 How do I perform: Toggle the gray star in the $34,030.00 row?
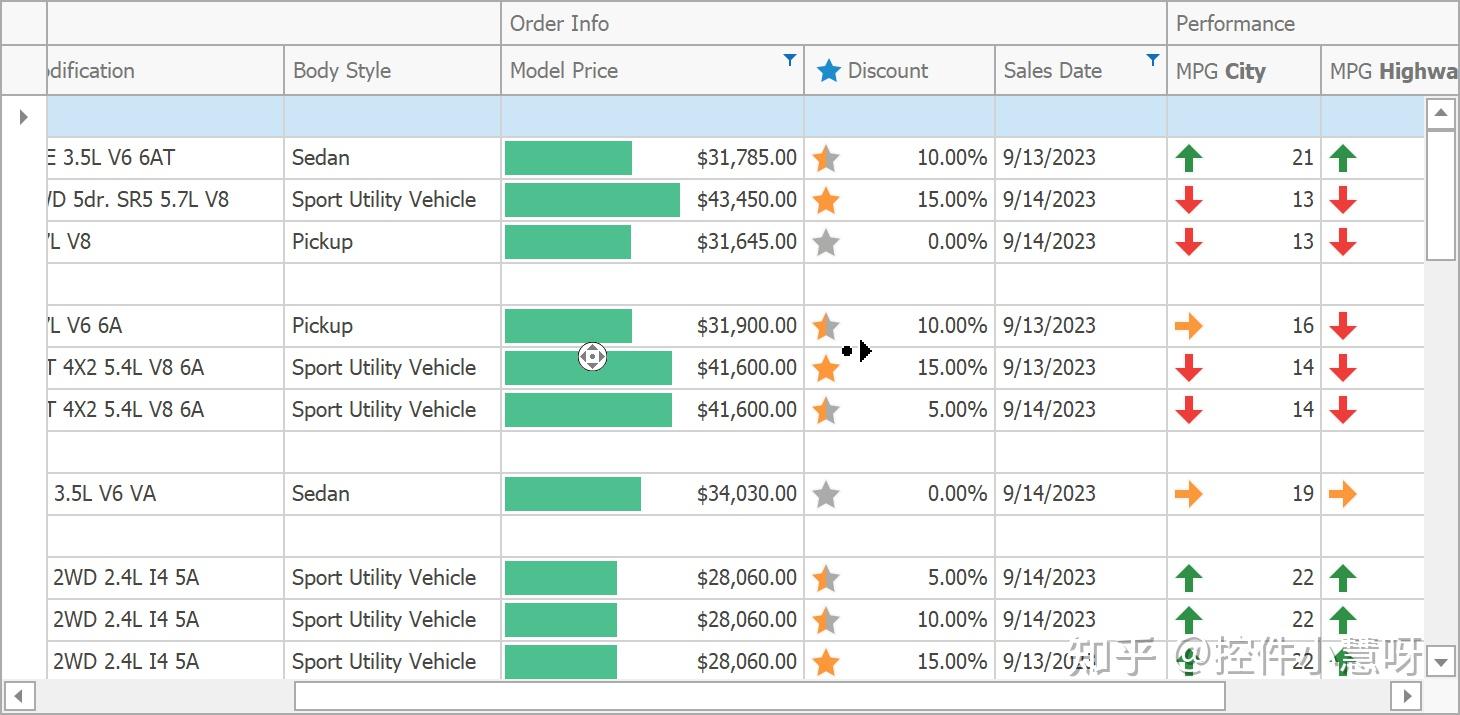tap(825, 494)
